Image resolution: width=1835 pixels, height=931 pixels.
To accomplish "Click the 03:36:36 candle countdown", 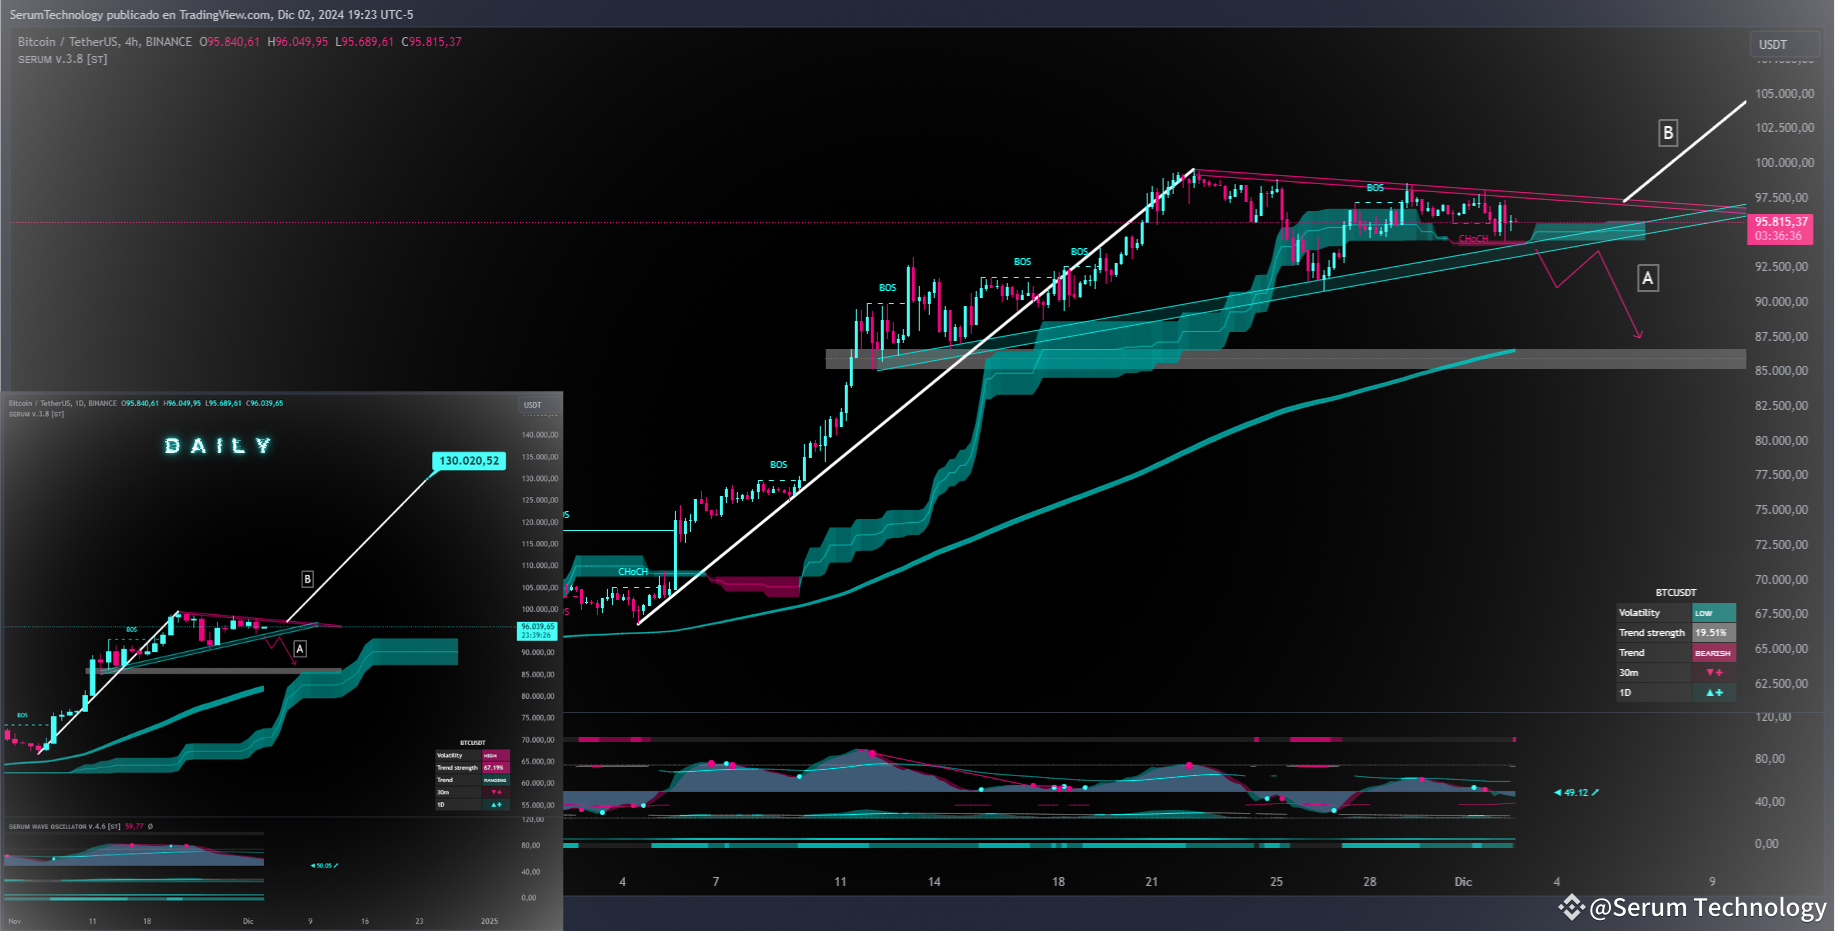I will click(x=1778, y=236).
